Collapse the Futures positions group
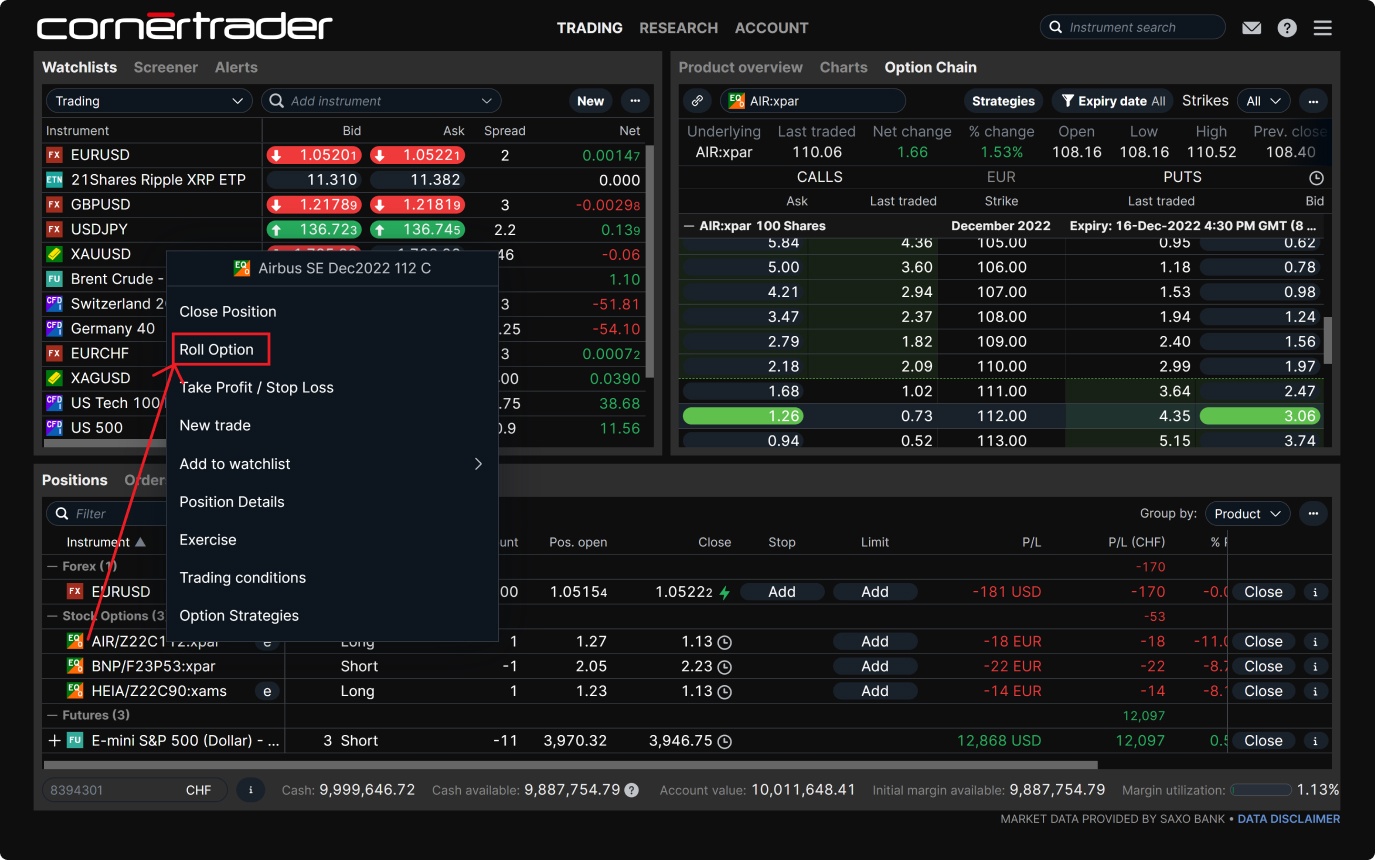 53,716
